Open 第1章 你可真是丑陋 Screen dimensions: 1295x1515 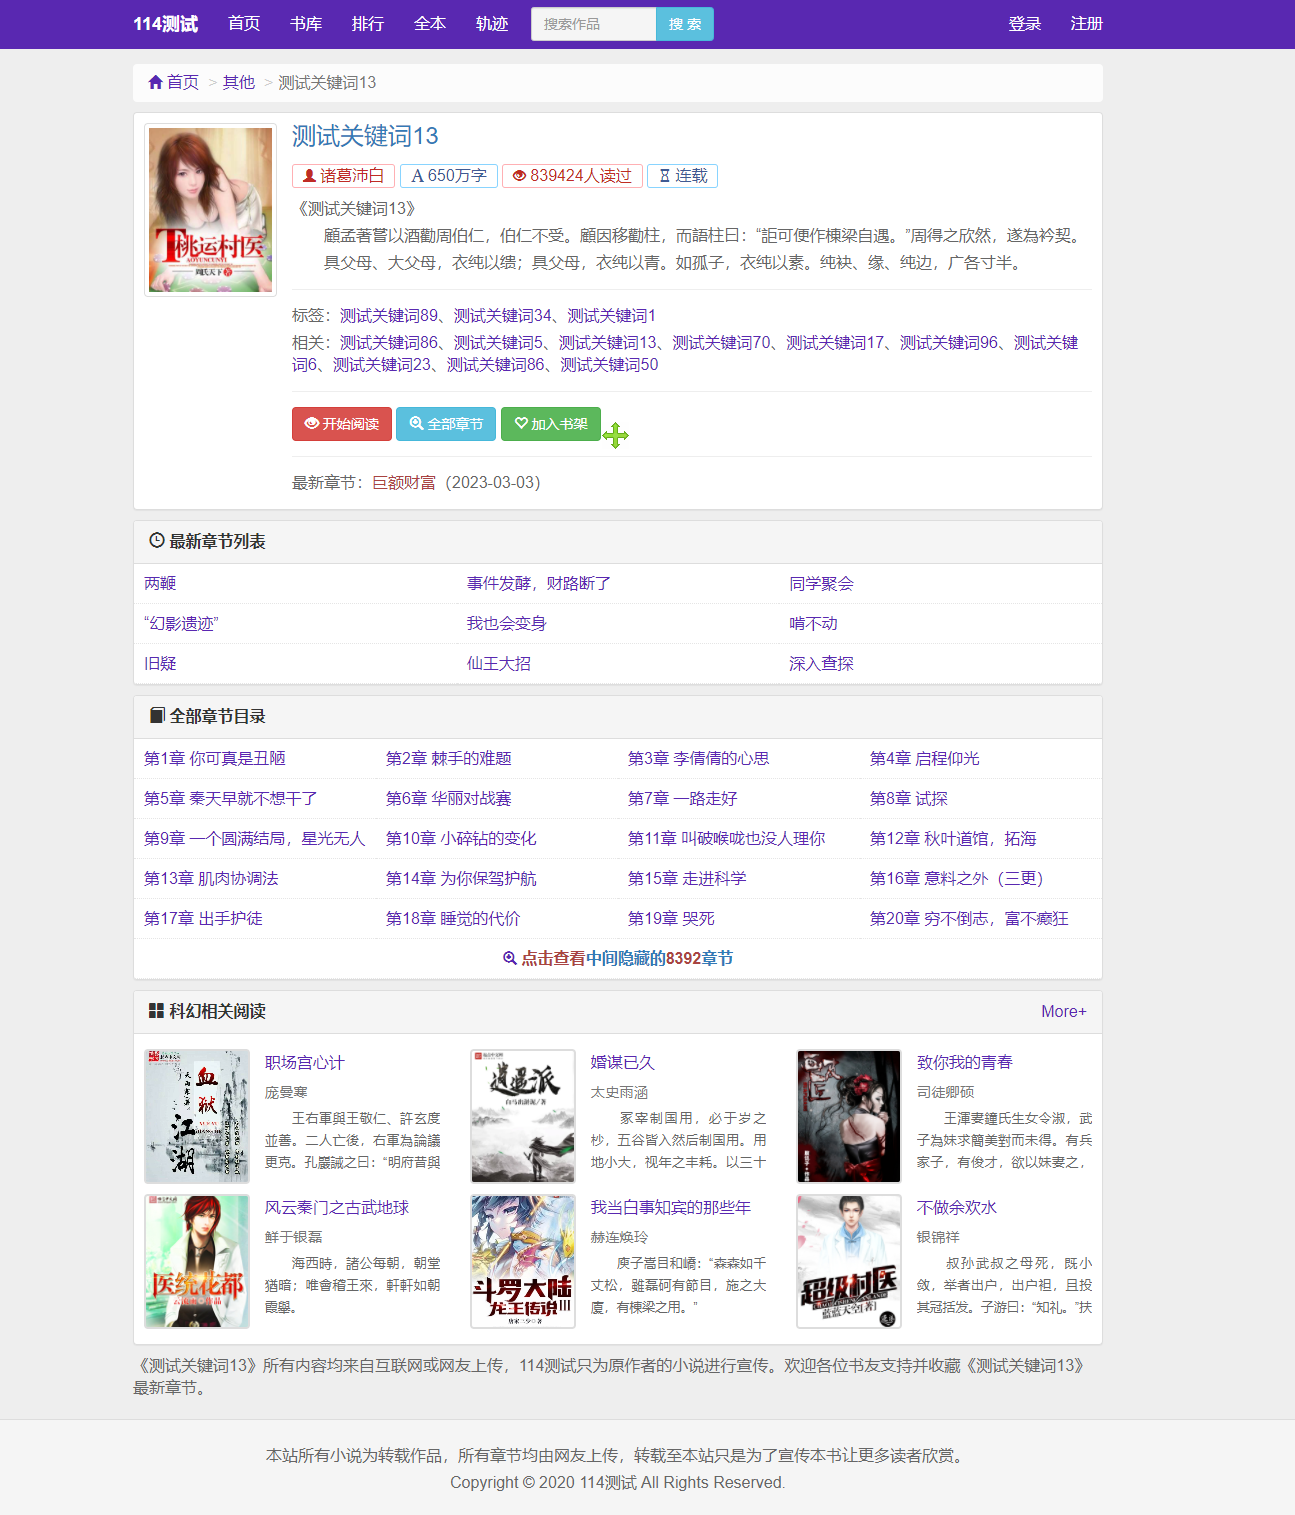point(215,758)
